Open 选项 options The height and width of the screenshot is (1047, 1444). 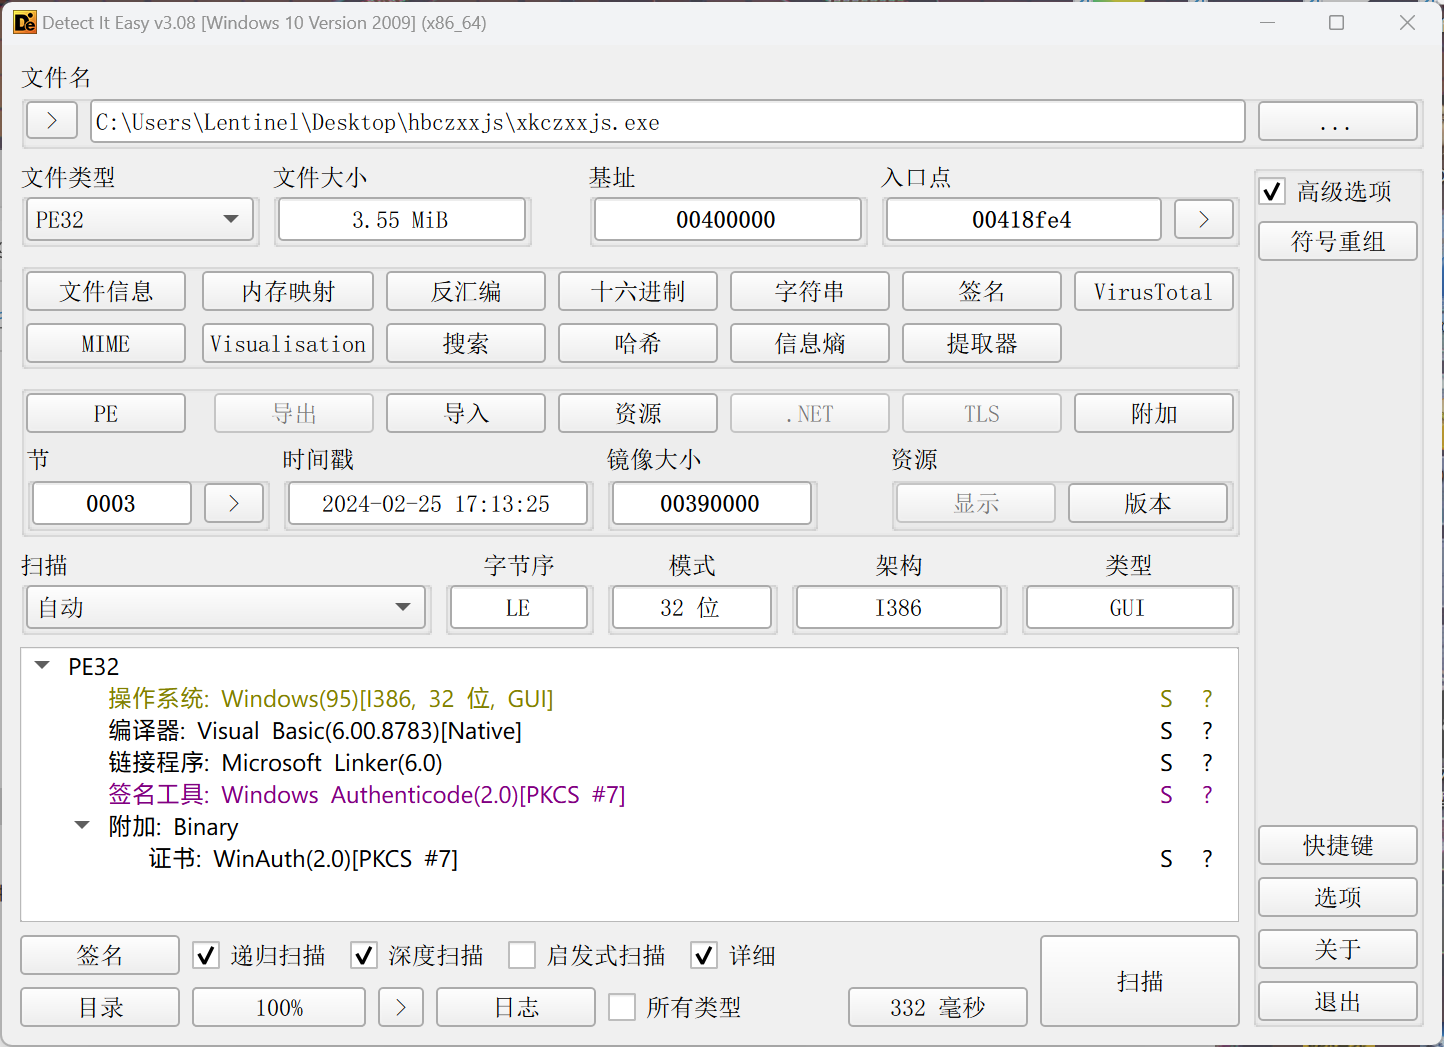1338,897
